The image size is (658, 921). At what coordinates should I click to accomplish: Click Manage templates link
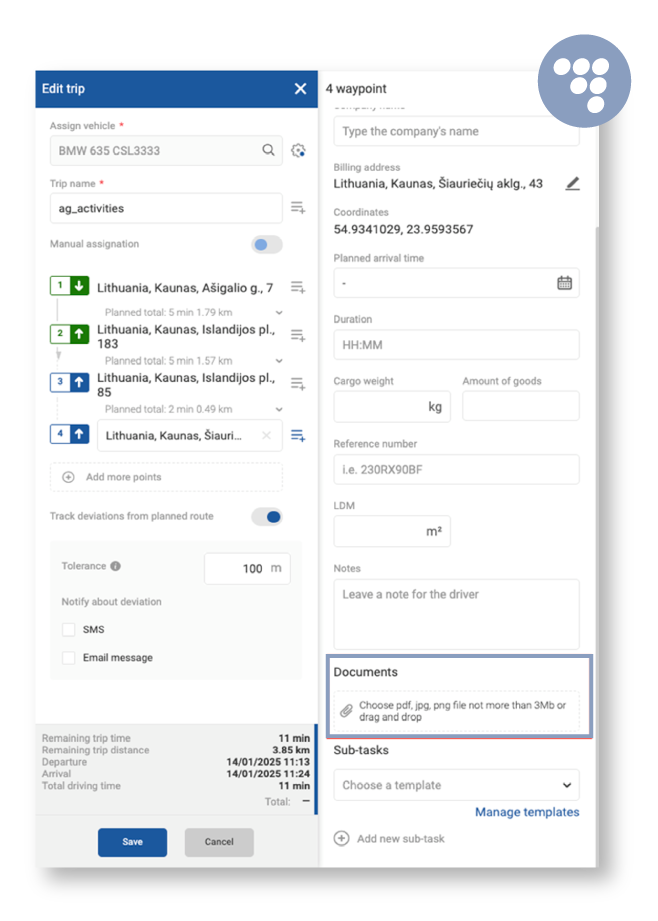click(x=527, y=812)
